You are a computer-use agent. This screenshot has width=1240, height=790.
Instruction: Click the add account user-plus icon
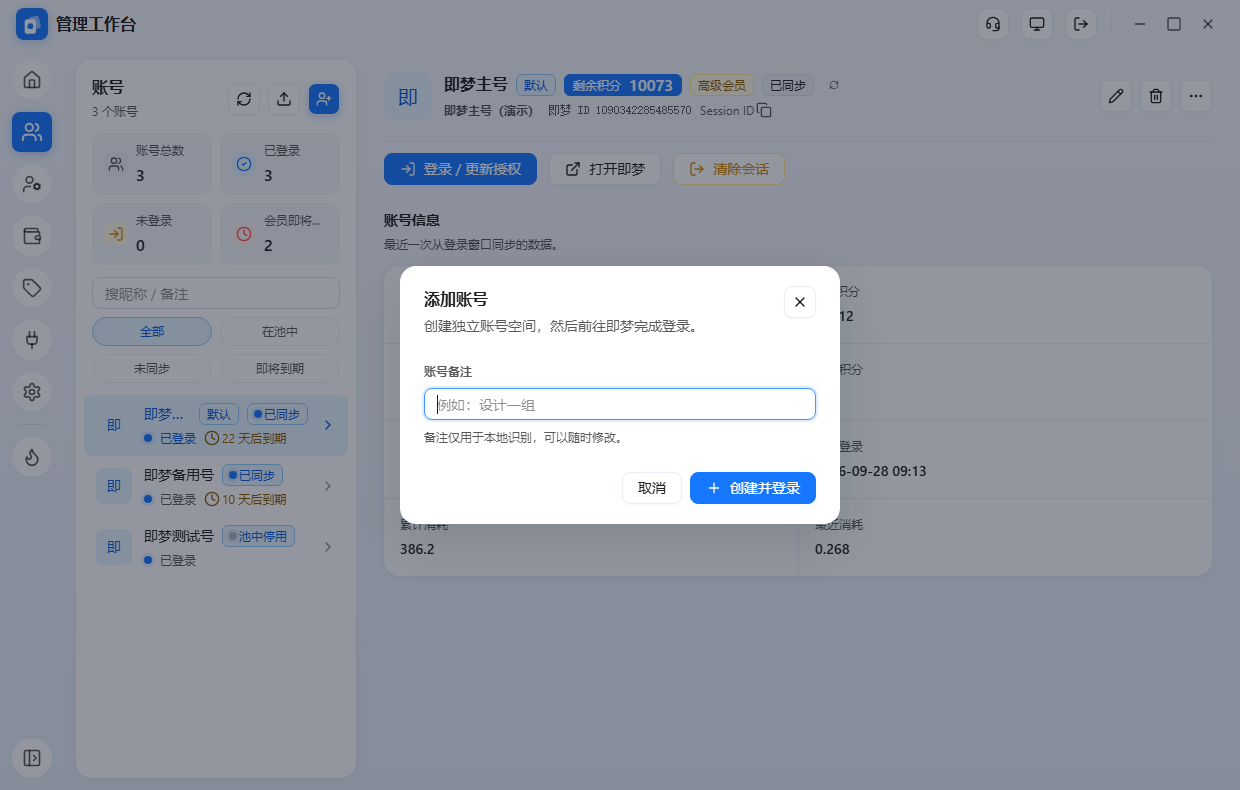click(324, 98)
